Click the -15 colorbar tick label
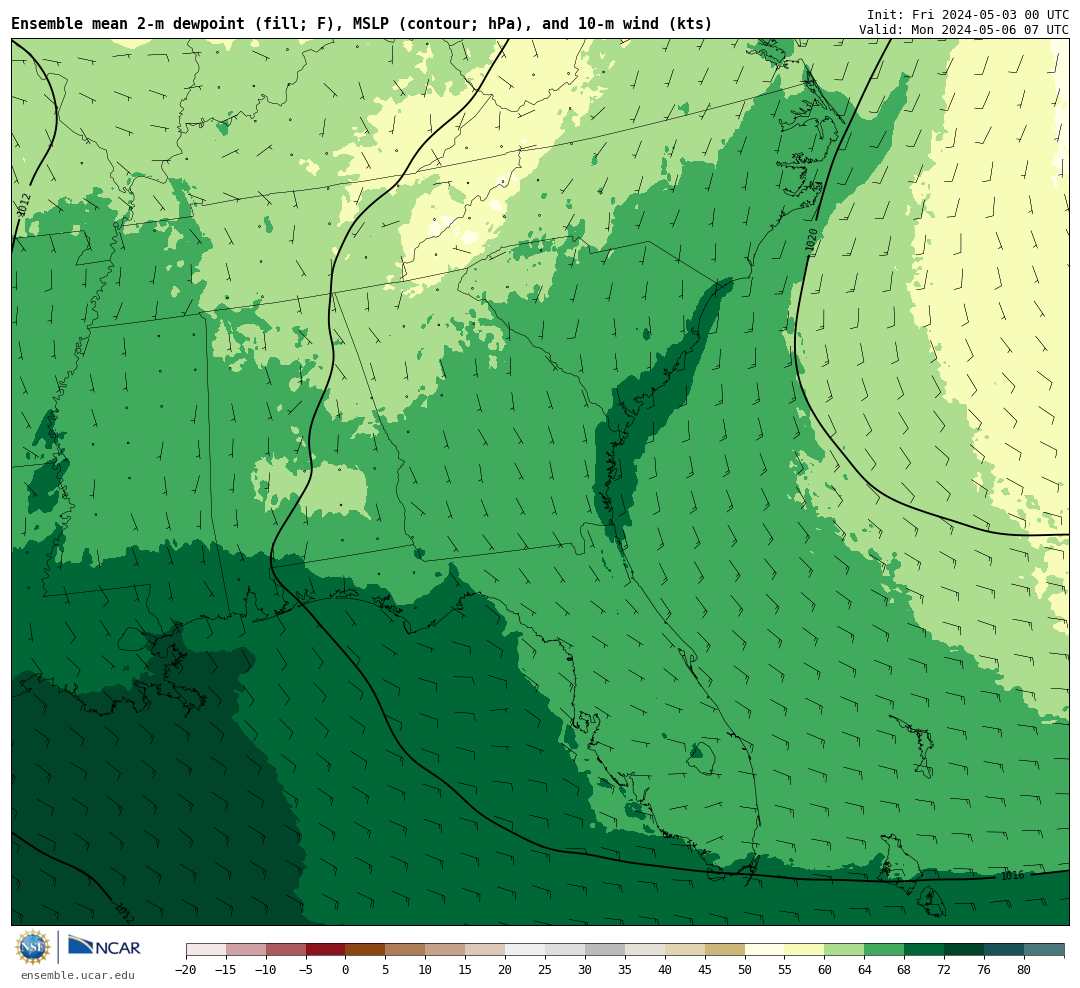 (226, 970)
